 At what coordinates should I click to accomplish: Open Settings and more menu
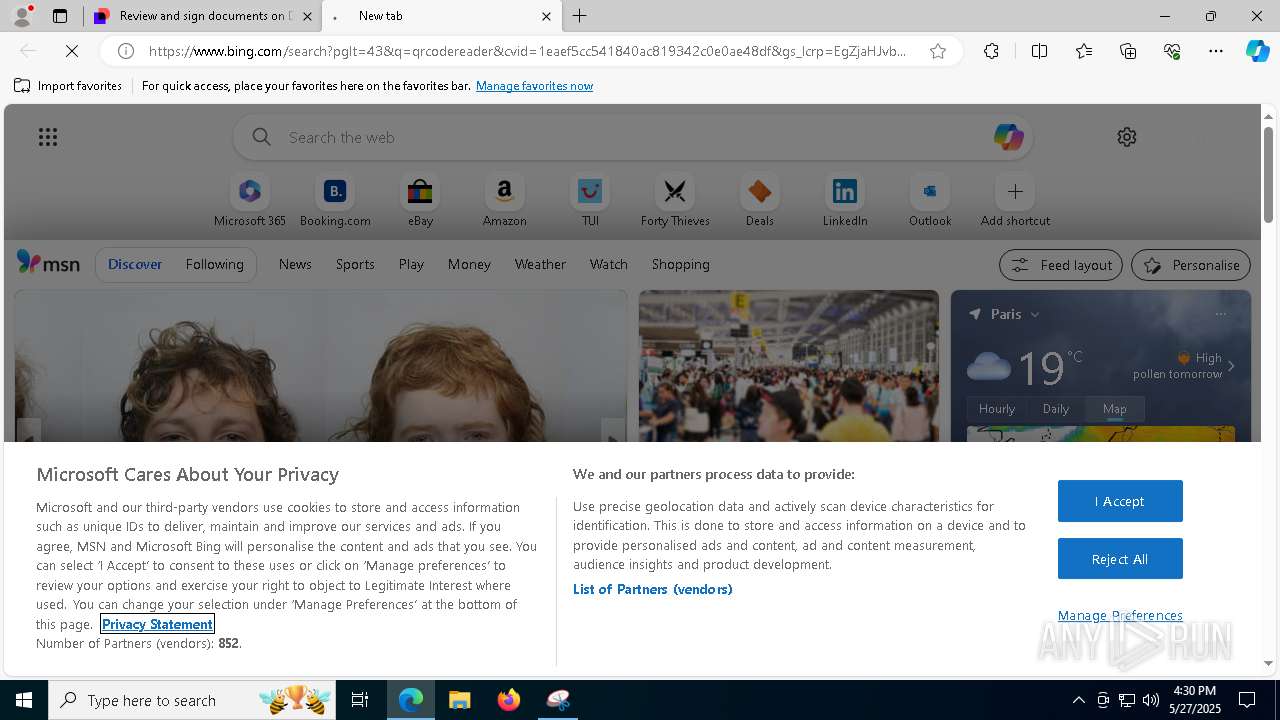click(x=1216, y=51)
